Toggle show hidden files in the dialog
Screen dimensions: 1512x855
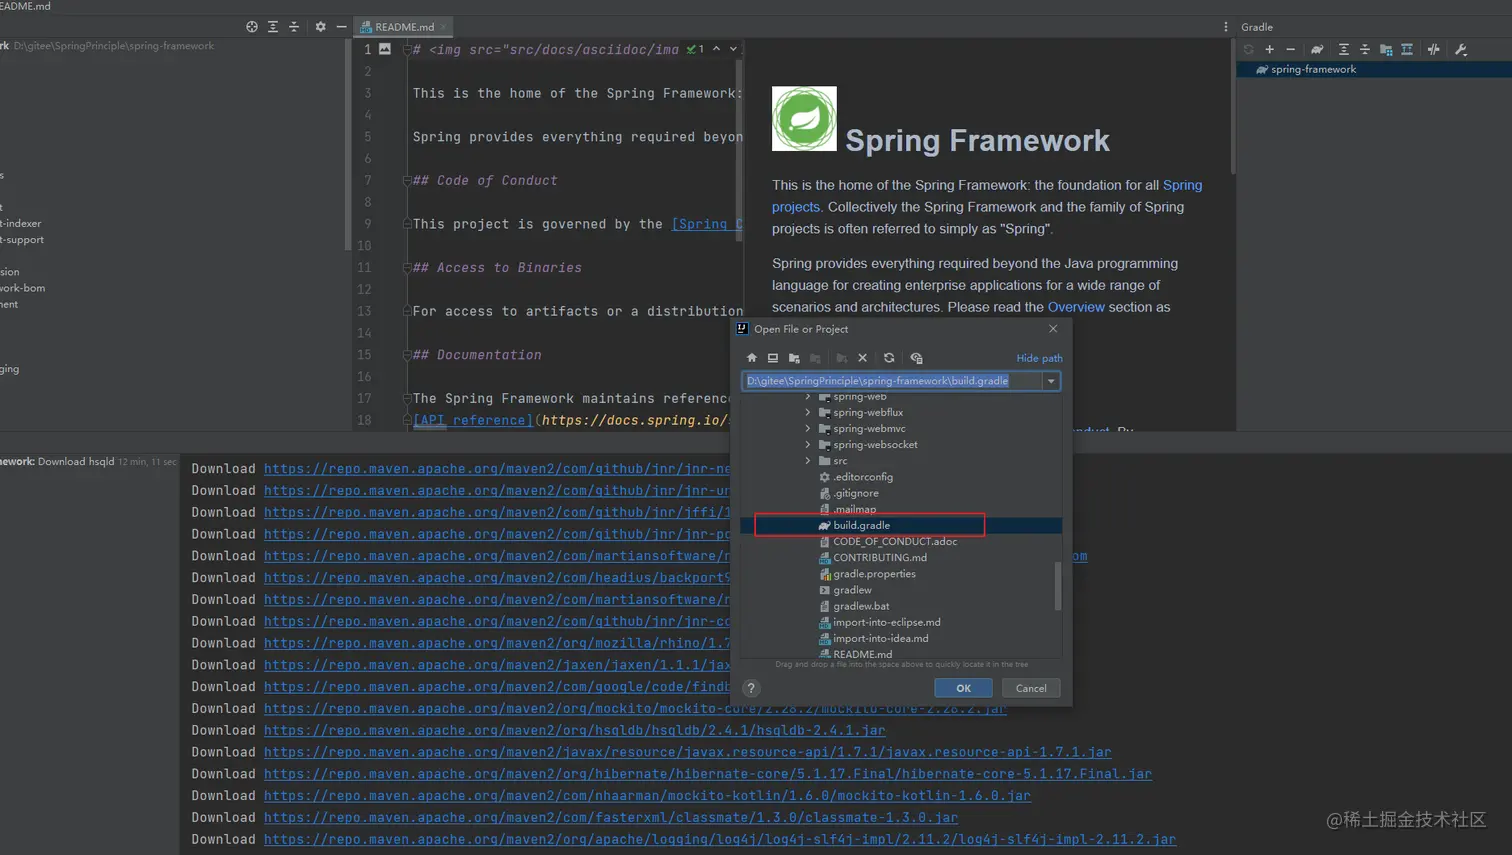916,358
